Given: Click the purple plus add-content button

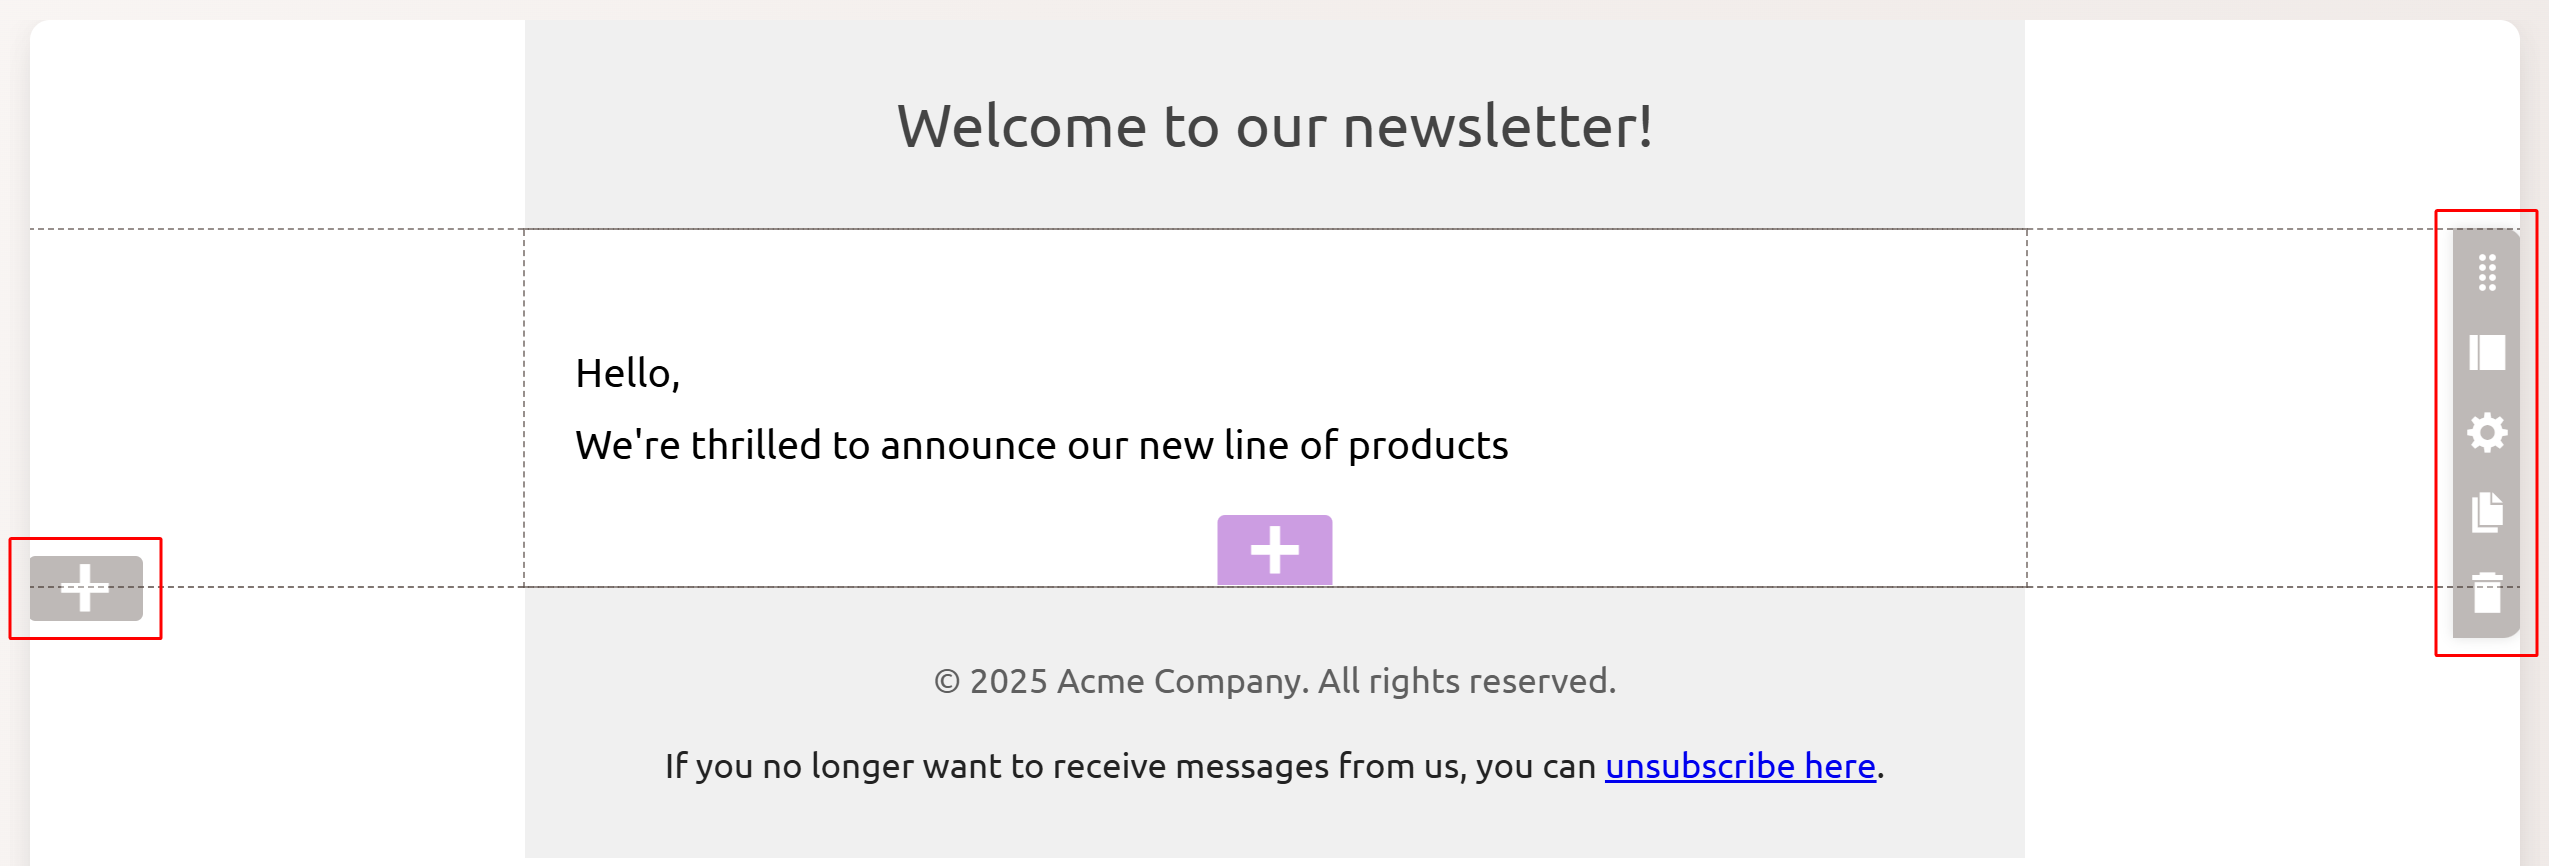Looking at the screenshot, I should (x=1274, y=548).
